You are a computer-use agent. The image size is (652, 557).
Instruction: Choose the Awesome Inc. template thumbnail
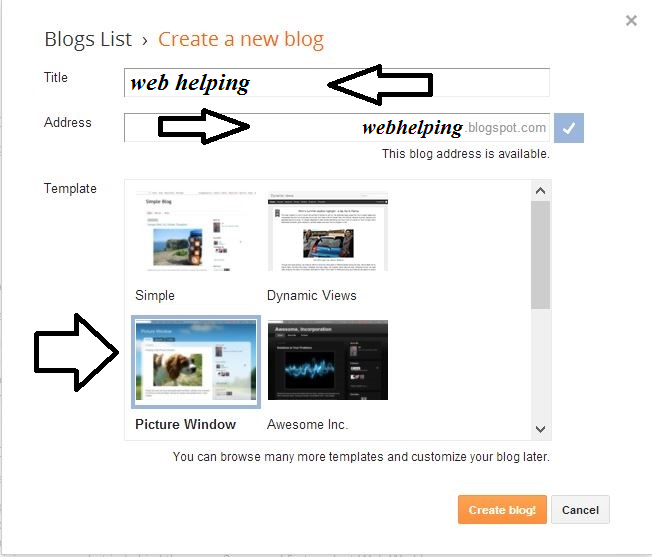pos(328,360)
